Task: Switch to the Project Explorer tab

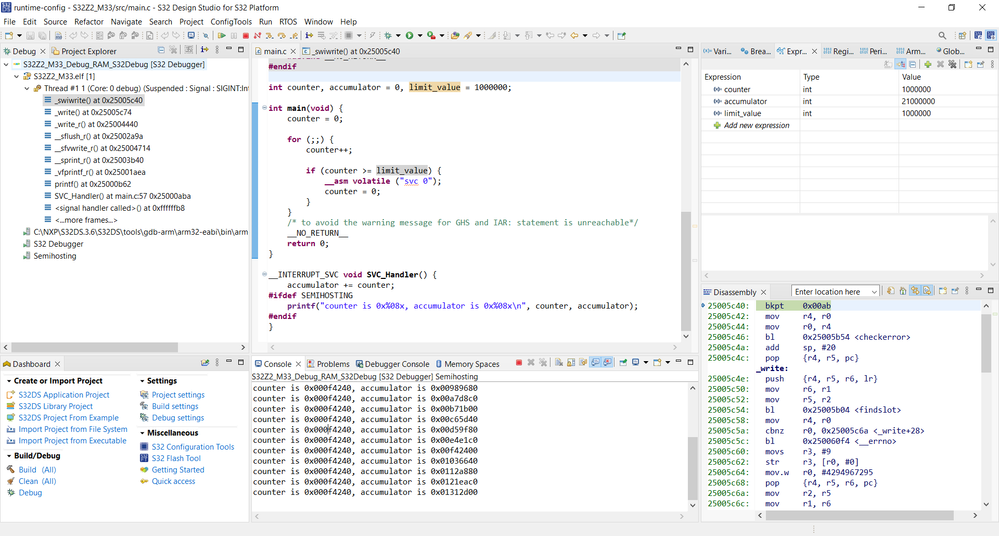Action: (89, 51)
